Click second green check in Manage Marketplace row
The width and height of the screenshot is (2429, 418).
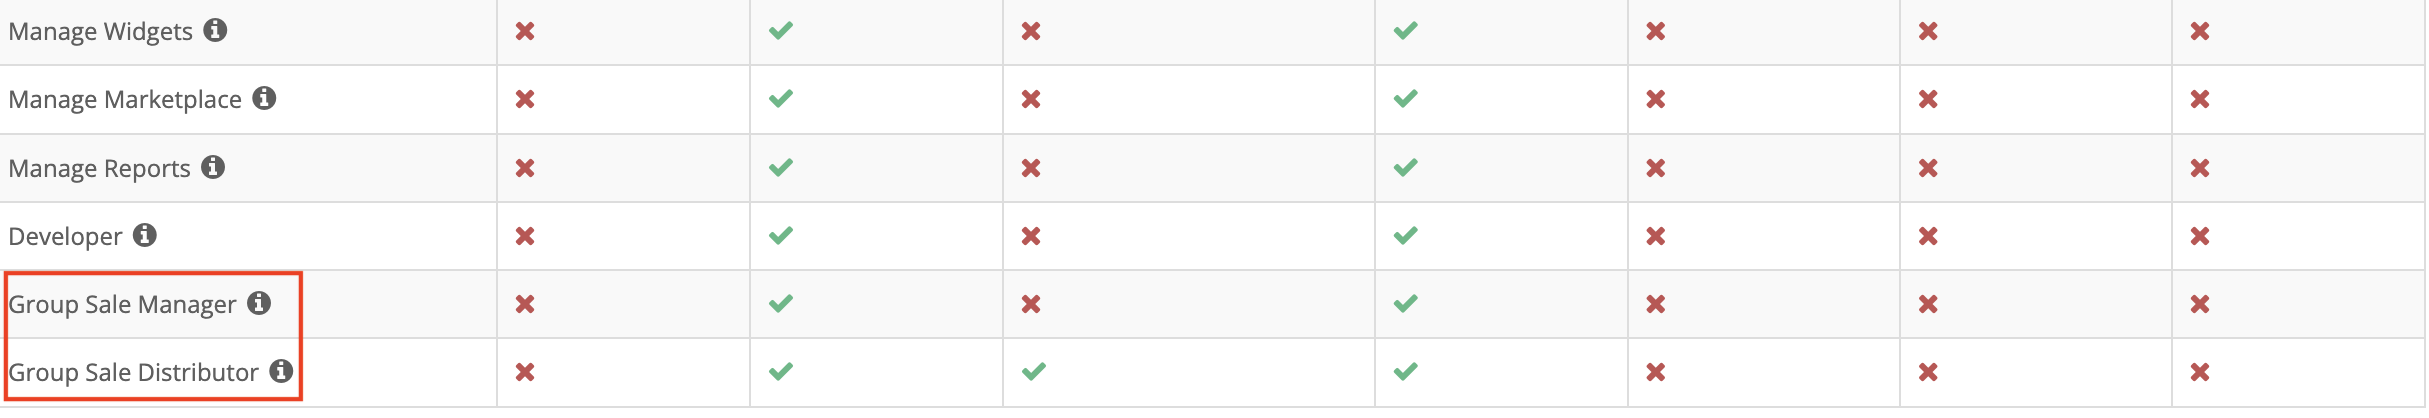(x=1406, y=98)
